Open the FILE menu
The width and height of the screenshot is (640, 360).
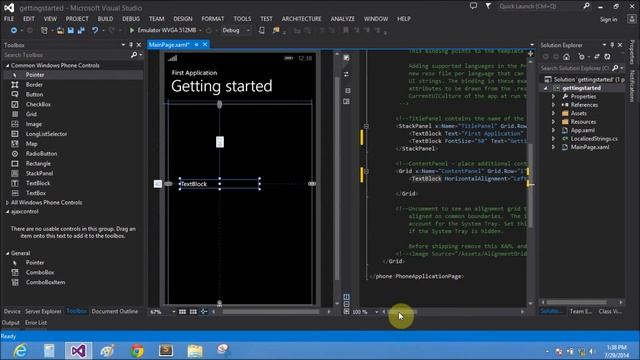[x=9, y=19]
